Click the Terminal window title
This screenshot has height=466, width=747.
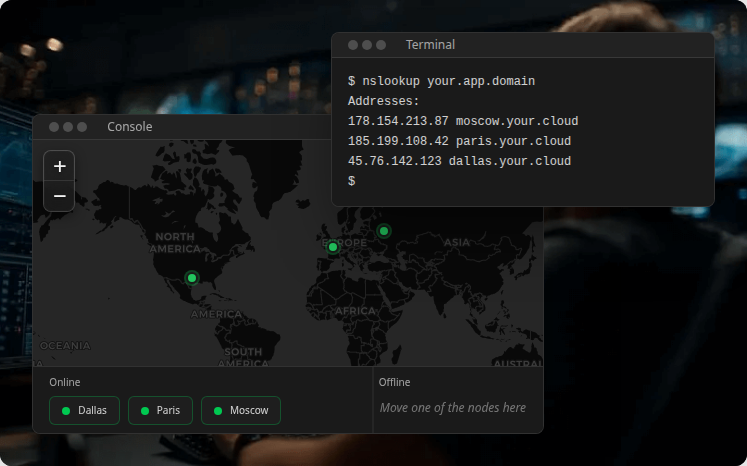click(x=430, y=45)
